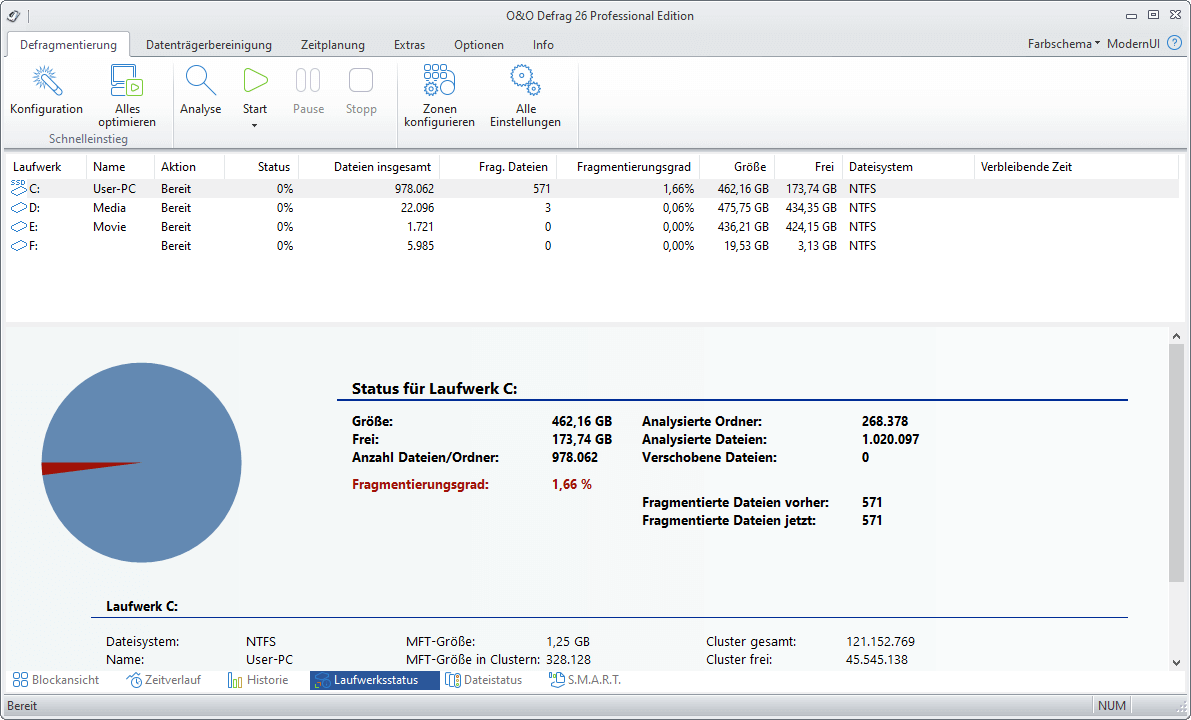Select ModernUI style option
This screenshot has height=720, width=1191.
click(x=1133, y=44)
